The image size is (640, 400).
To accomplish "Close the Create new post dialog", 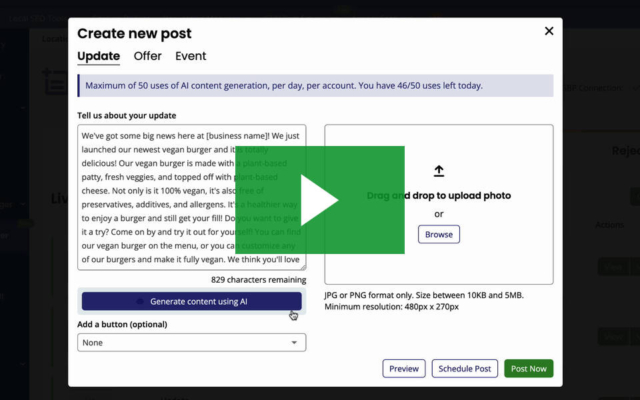I will (x=548, y=32).
